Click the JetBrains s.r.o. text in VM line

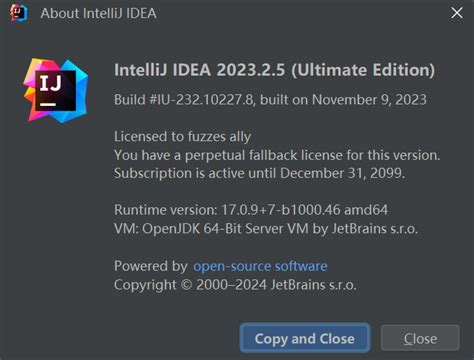point(374,229)
